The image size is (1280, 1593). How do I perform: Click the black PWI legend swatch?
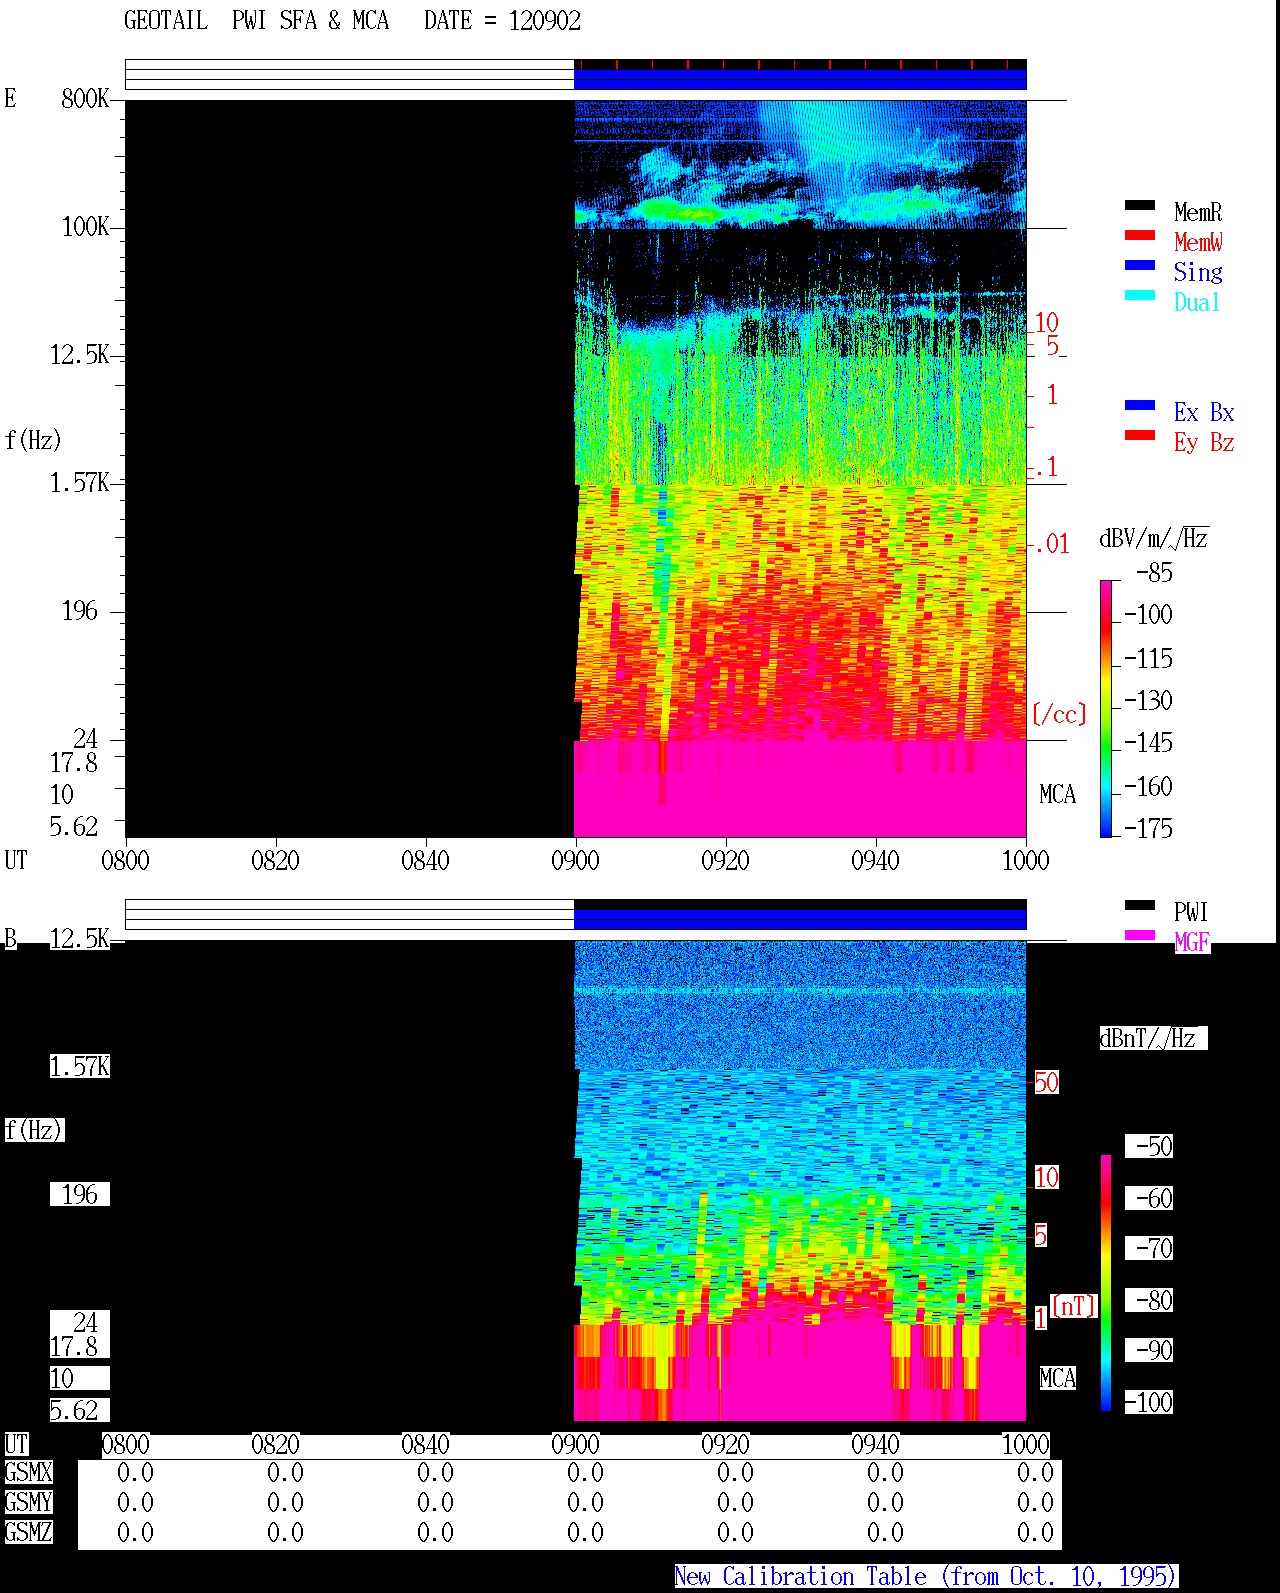[x=1140, y=906]
